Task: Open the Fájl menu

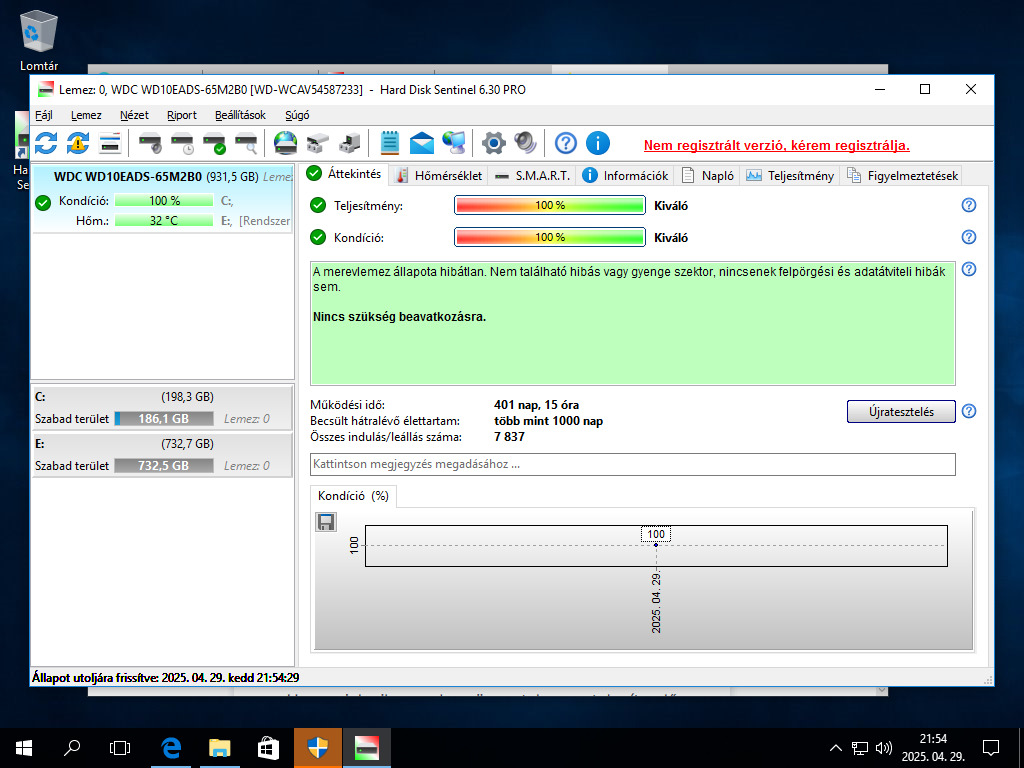Action: [44, 115]
